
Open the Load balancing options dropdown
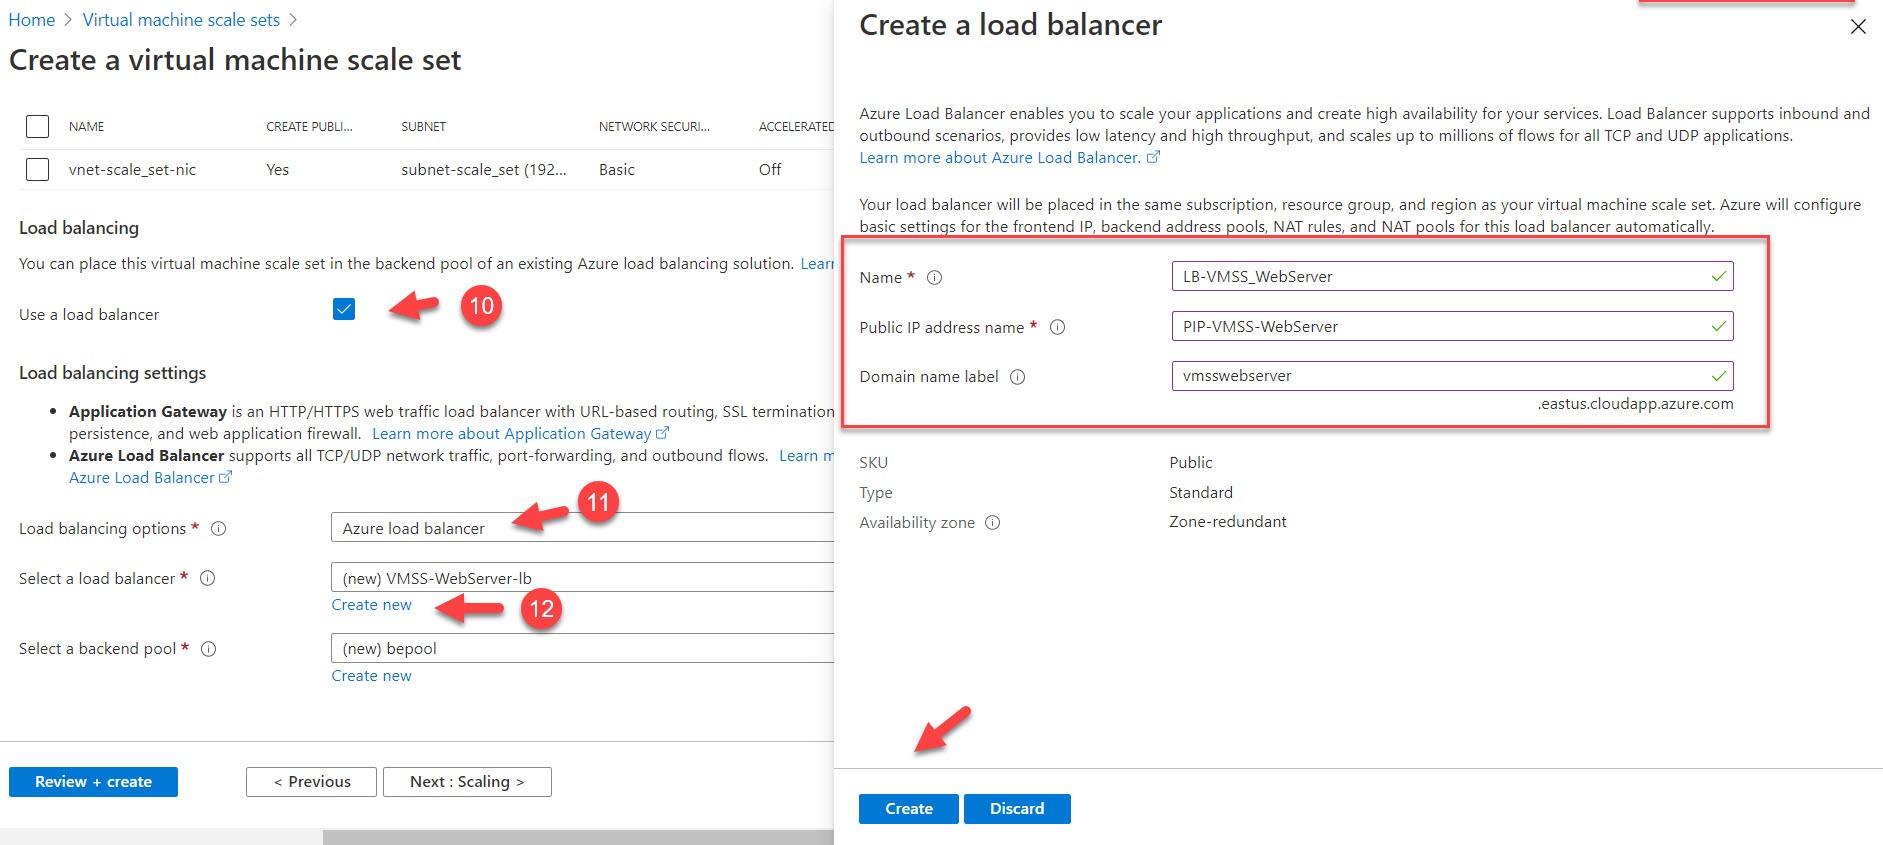tap(580, 528)
